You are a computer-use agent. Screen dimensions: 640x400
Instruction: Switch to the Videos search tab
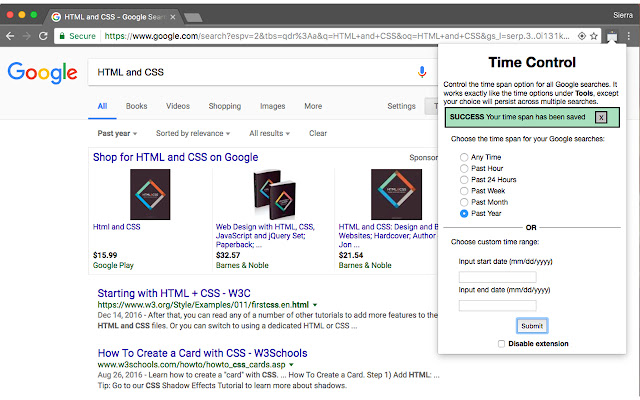(x=178, y=106)
